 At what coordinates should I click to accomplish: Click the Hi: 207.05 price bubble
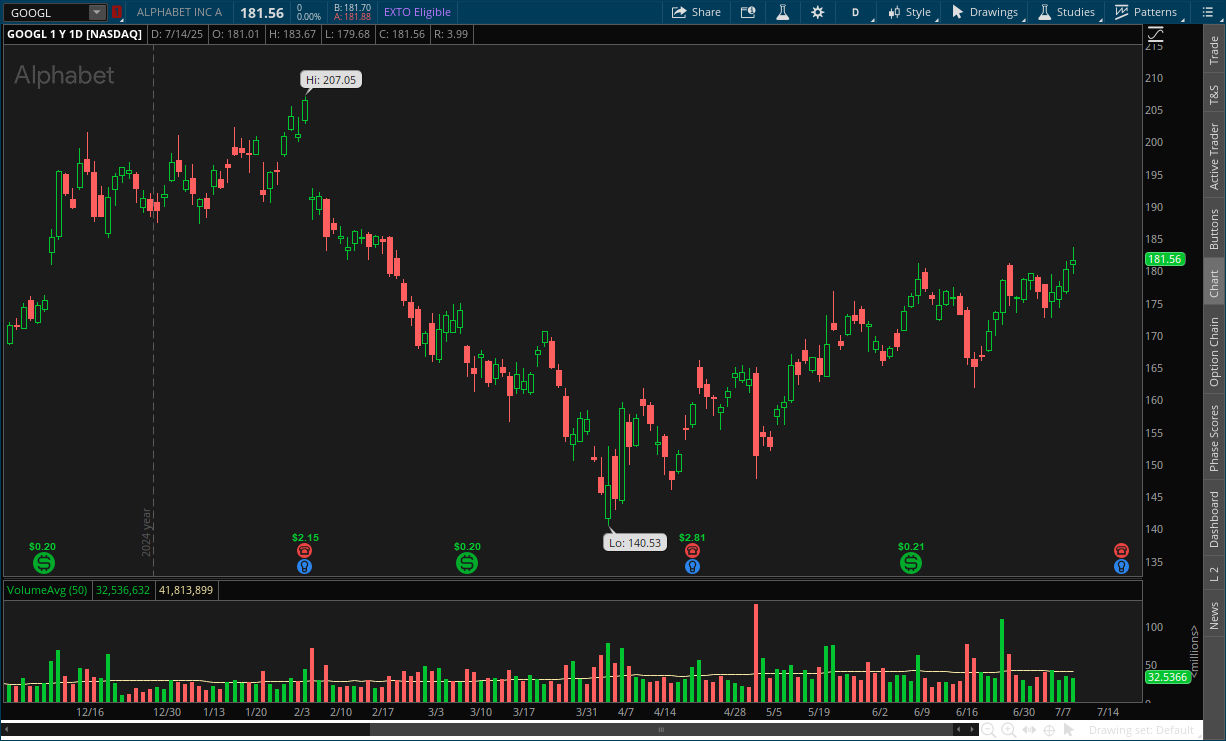click(x=331, y=80)
